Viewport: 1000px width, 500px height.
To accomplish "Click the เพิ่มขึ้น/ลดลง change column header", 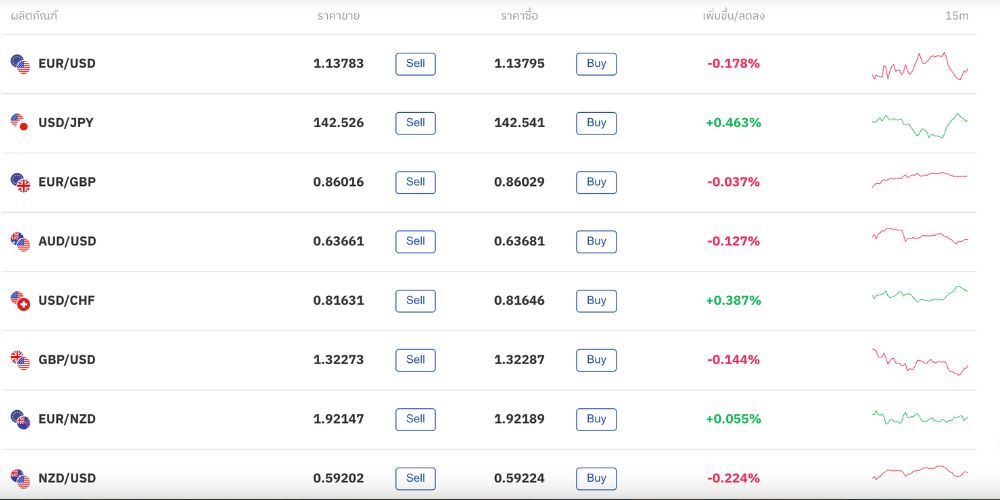I will (734, 16).
